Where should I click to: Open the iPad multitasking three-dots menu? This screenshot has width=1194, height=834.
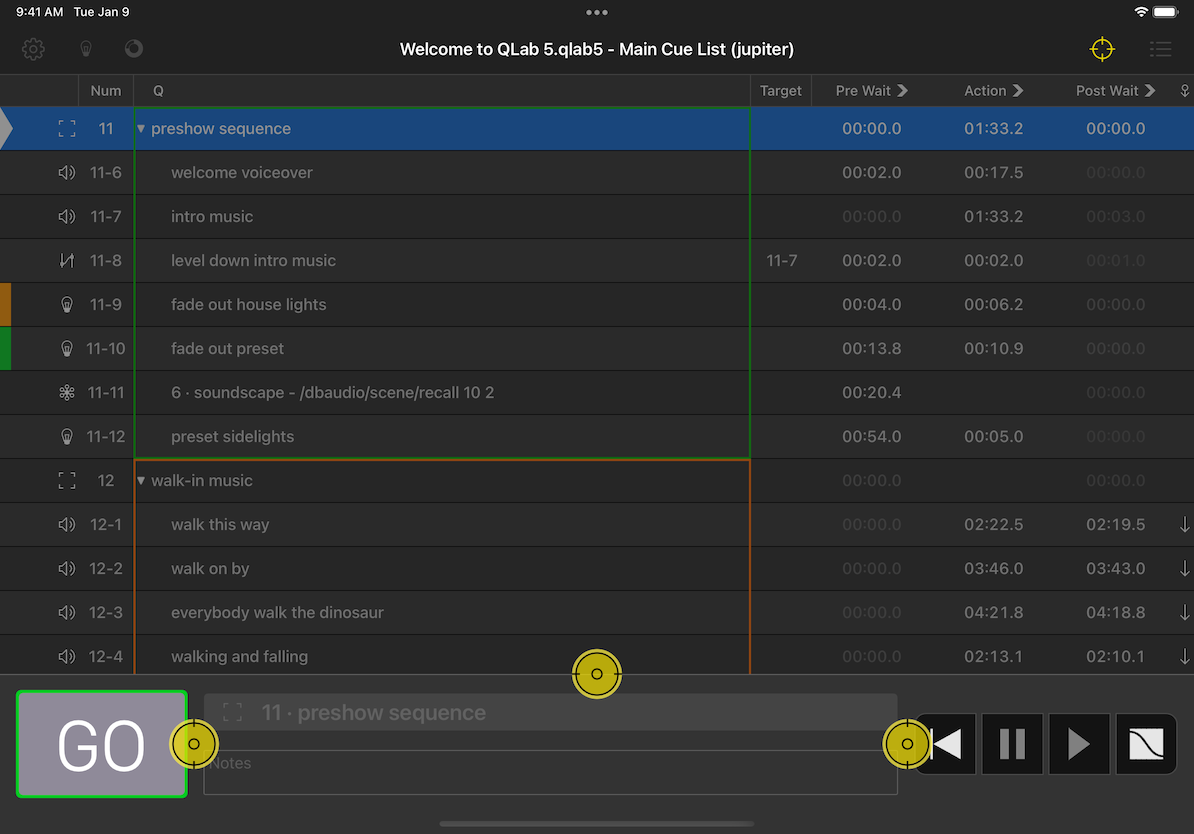[597, 12]
